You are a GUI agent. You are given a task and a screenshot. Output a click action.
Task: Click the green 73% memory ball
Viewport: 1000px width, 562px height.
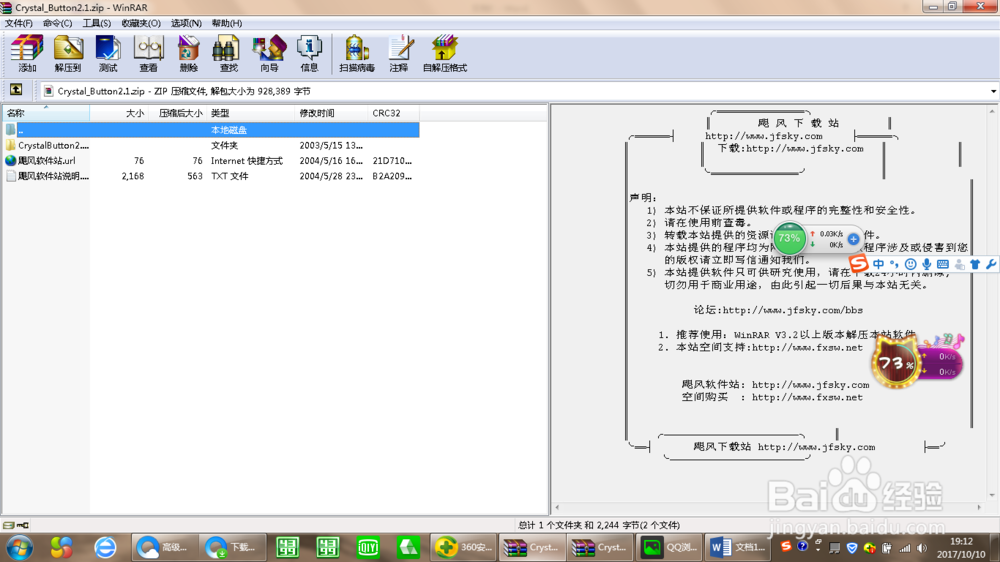coord(789,239)
